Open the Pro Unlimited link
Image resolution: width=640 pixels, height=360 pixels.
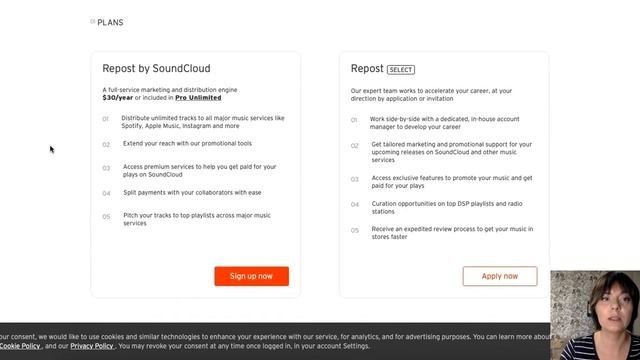point(198,98)
